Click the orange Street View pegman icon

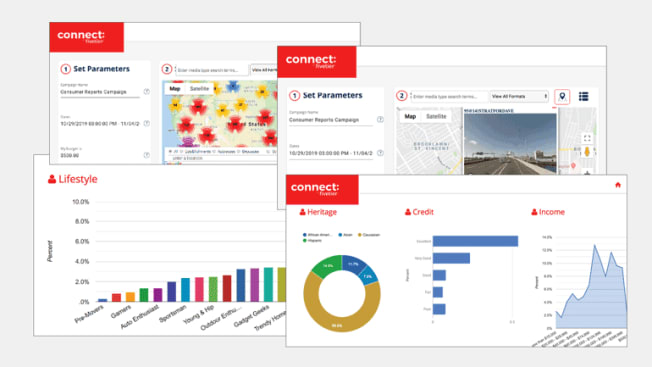[587, 152]
